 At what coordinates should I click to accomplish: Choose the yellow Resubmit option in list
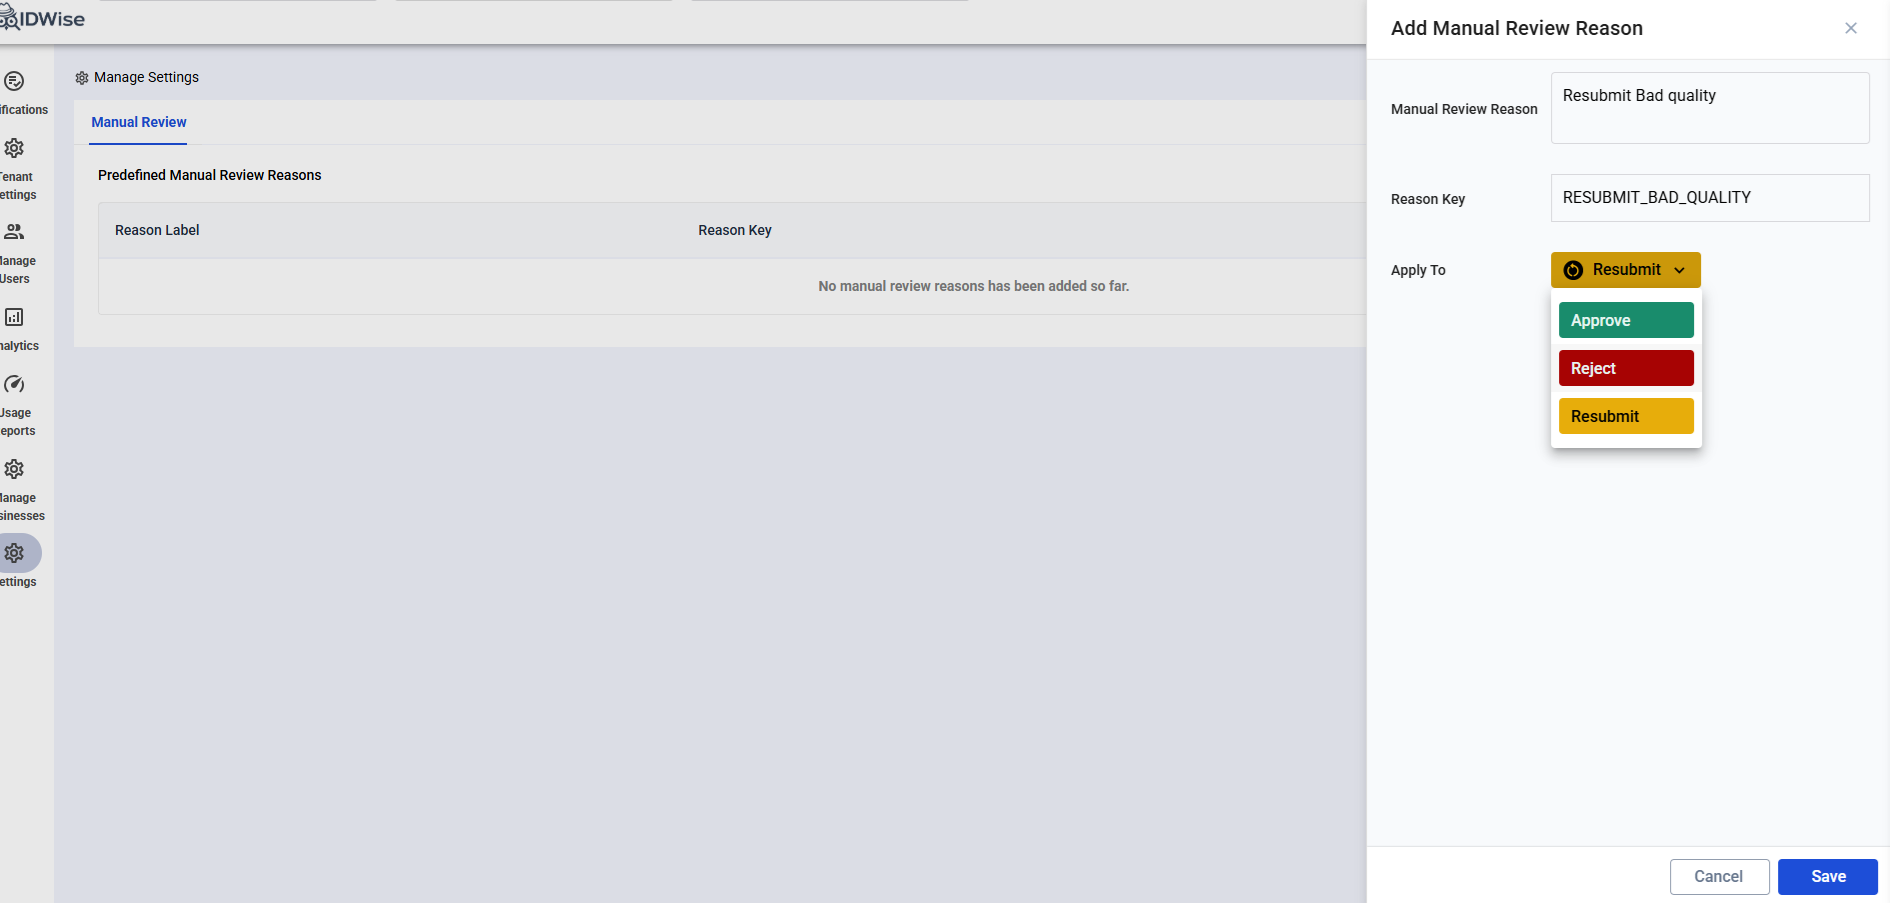[1626, 416]
